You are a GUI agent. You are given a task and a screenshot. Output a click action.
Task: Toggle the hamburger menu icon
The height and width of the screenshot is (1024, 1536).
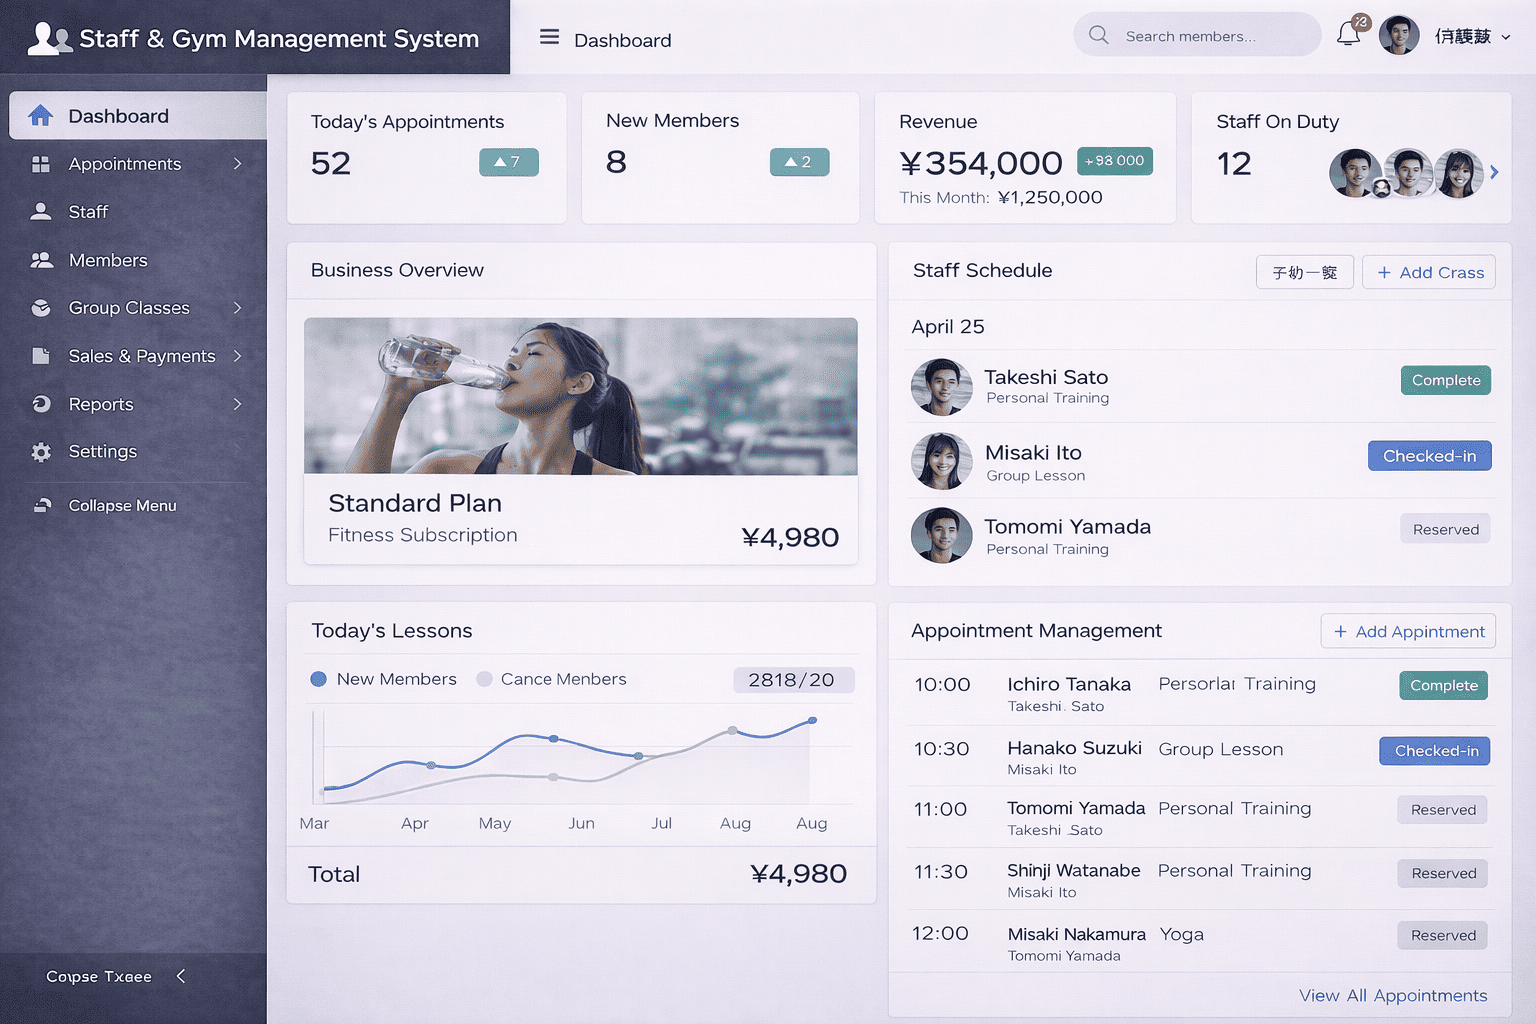click(x=549, y=38)
